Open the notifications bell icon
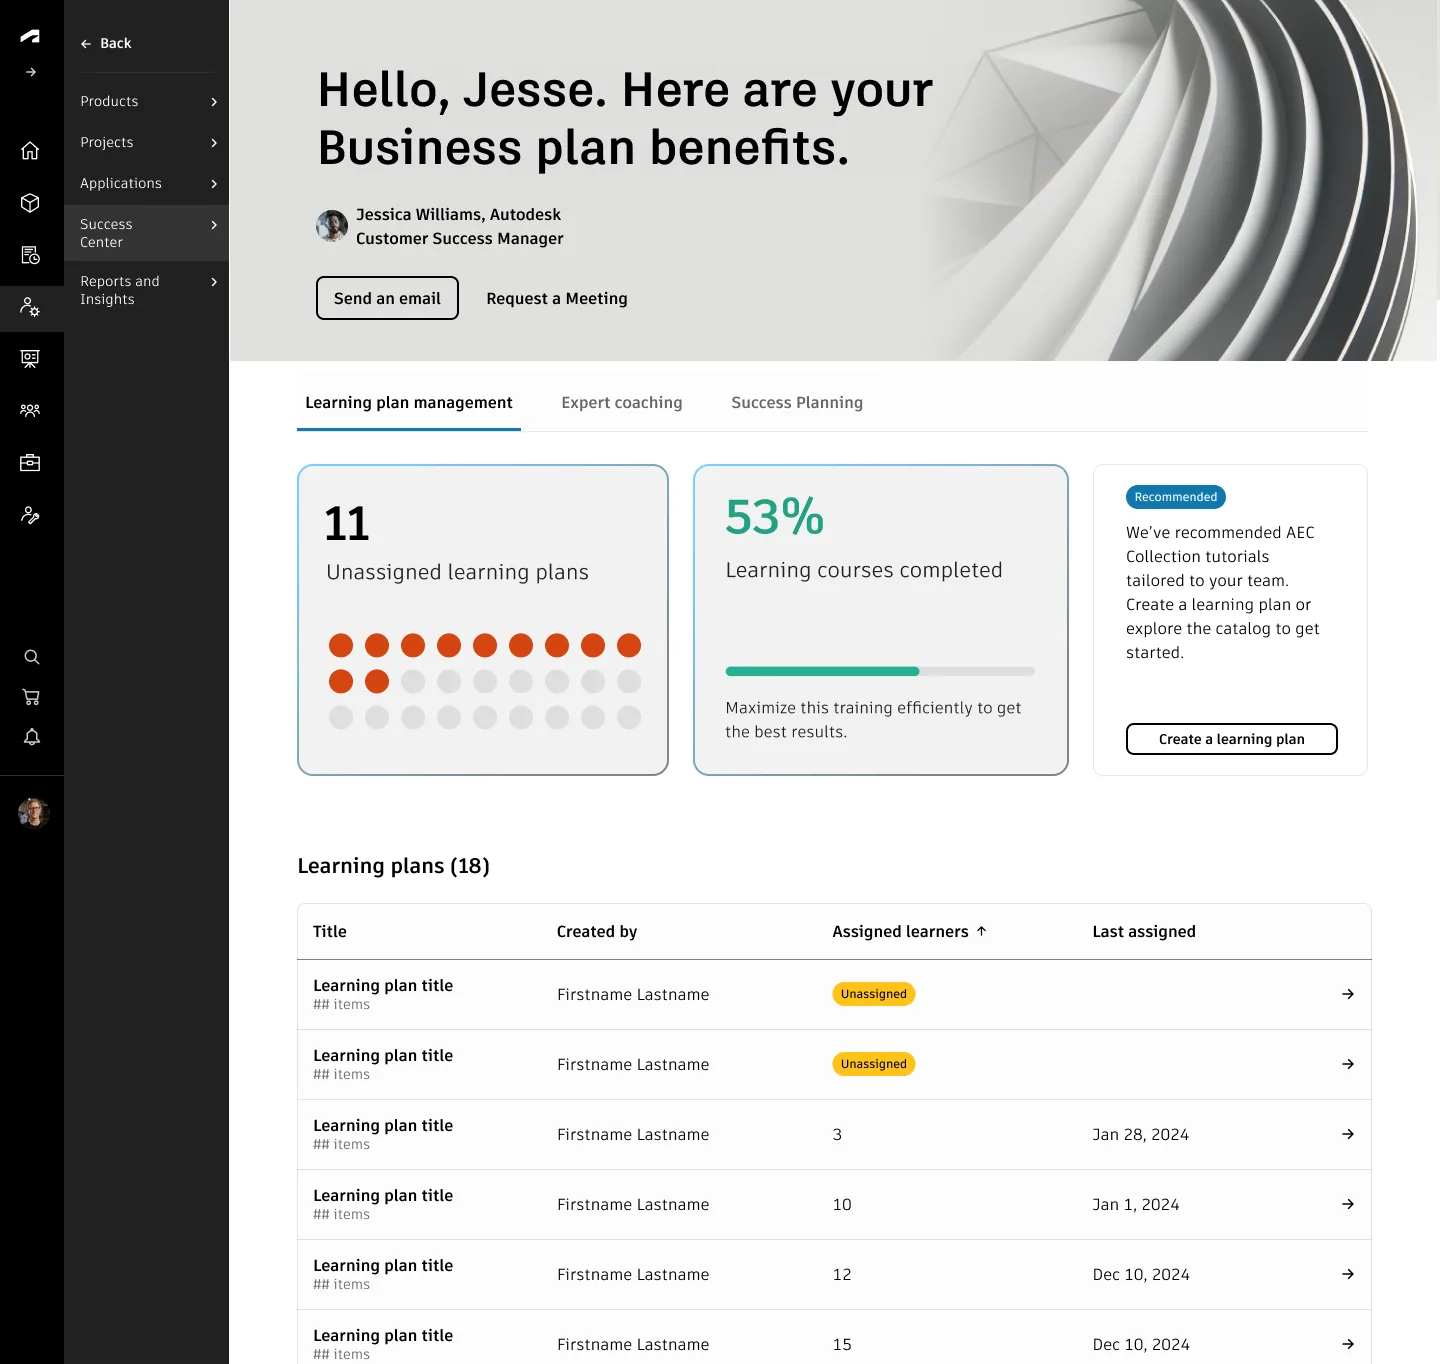This screenshot has width=1440, height=1364. click(32, 737)
